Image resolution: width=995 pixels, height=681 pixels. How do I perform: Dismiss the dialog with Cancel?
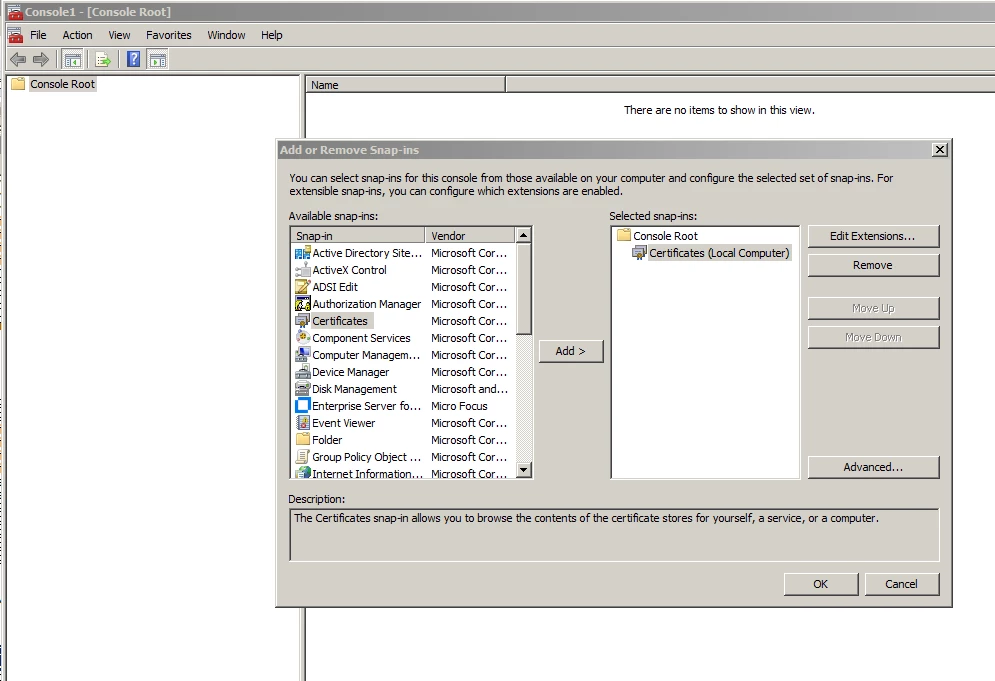point(901,584)
